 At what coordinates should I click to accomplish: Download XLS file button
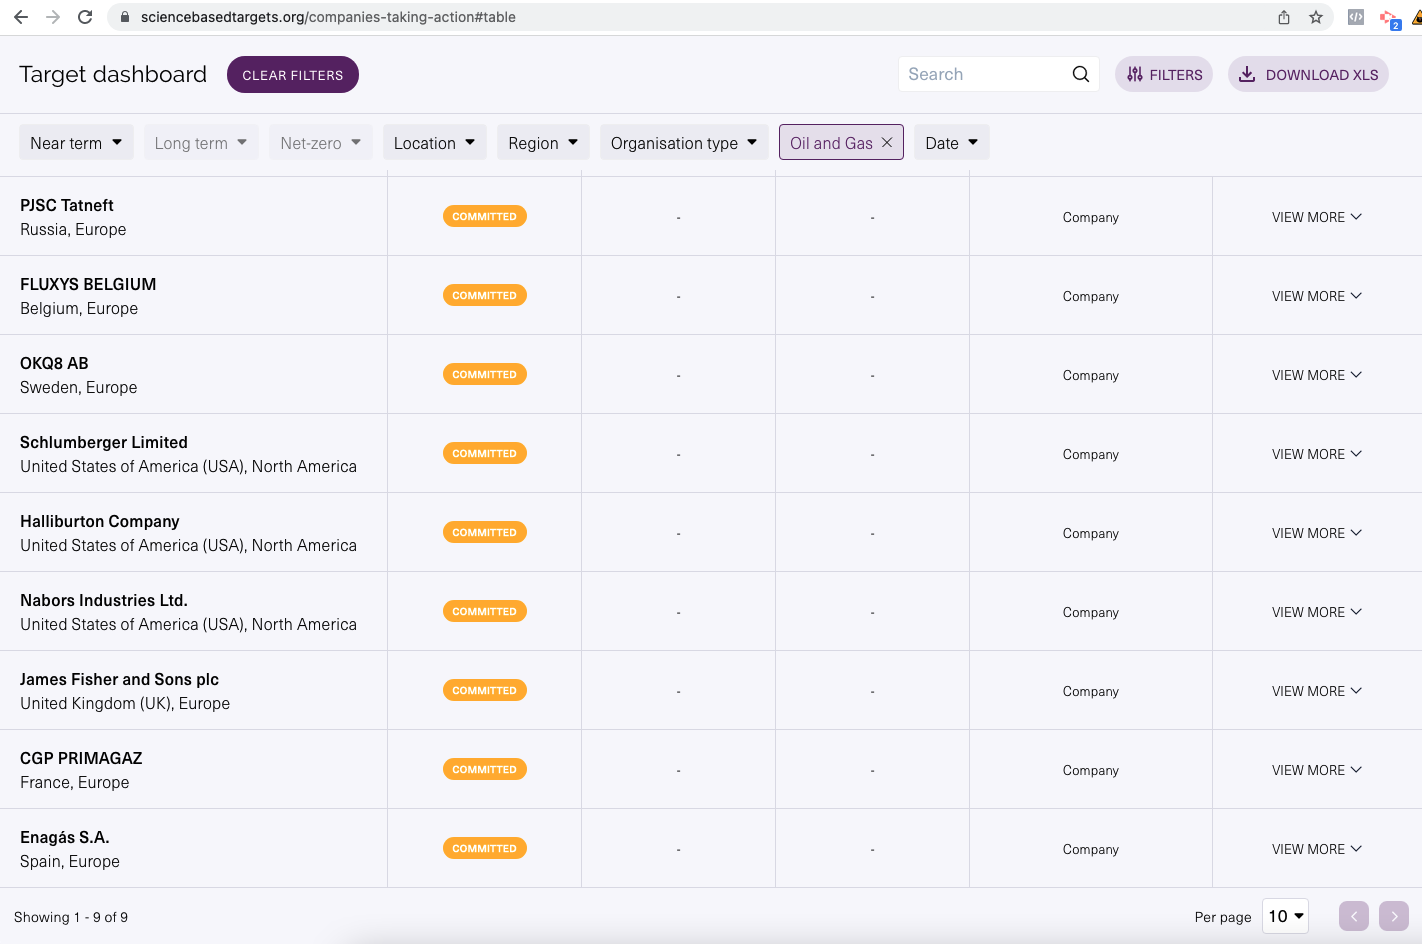1308,75
